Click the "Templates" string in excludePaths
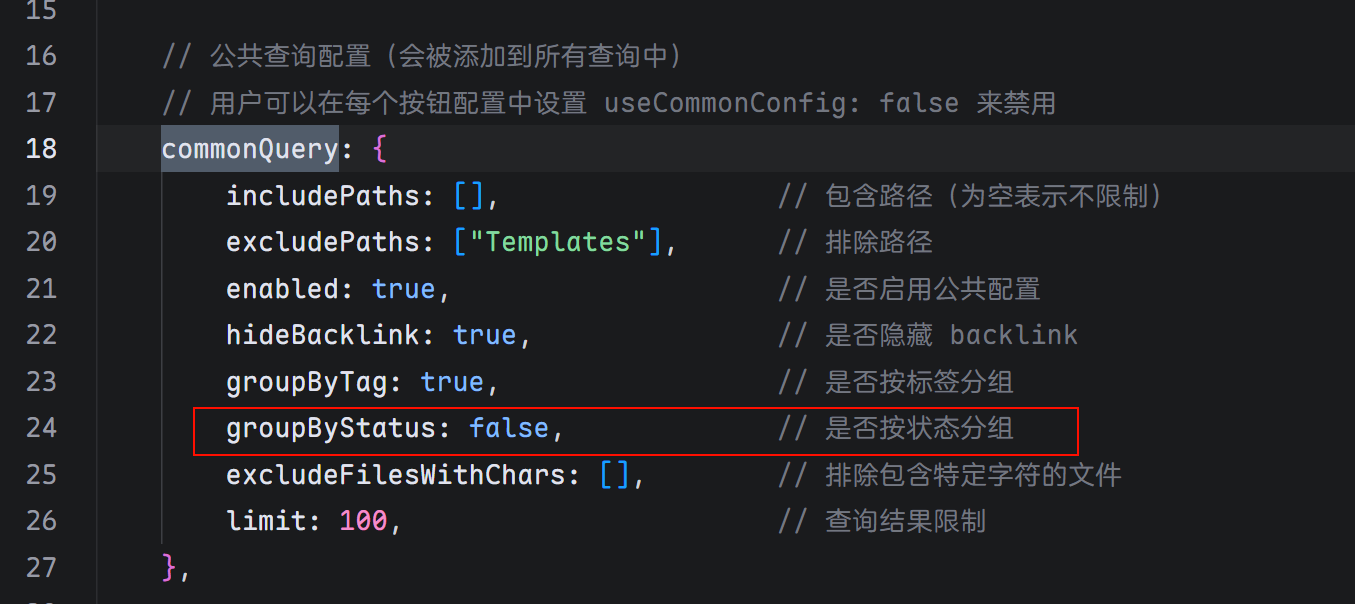 [x=565, y=242]
